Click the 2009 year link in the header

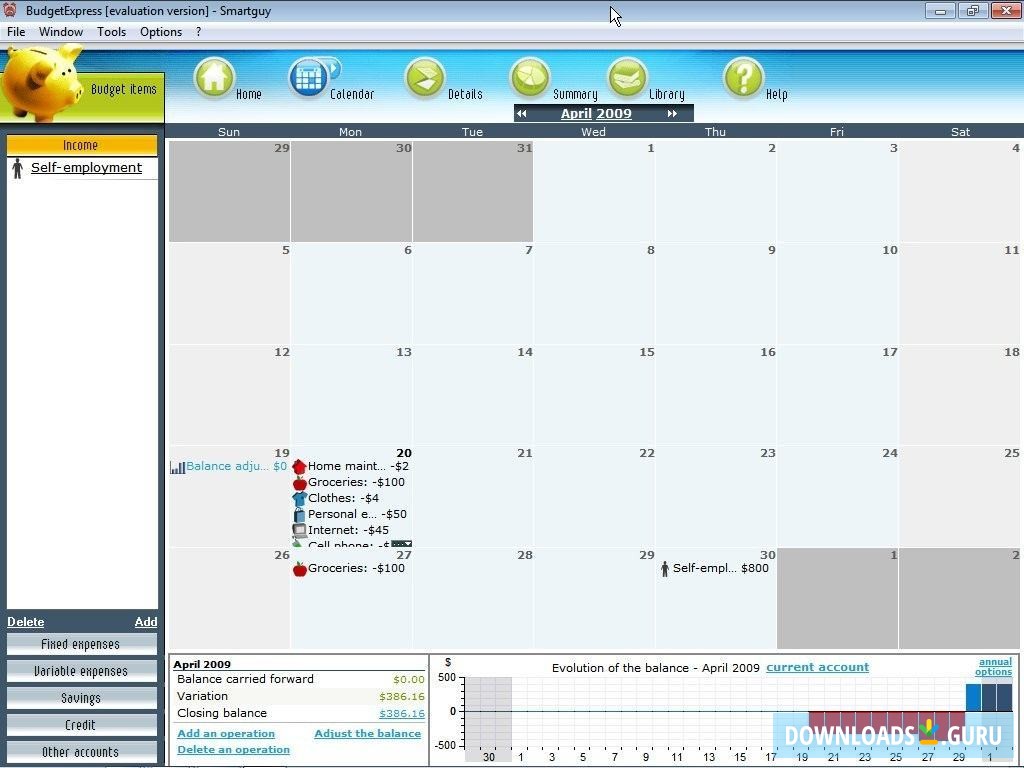click(614, 114)
